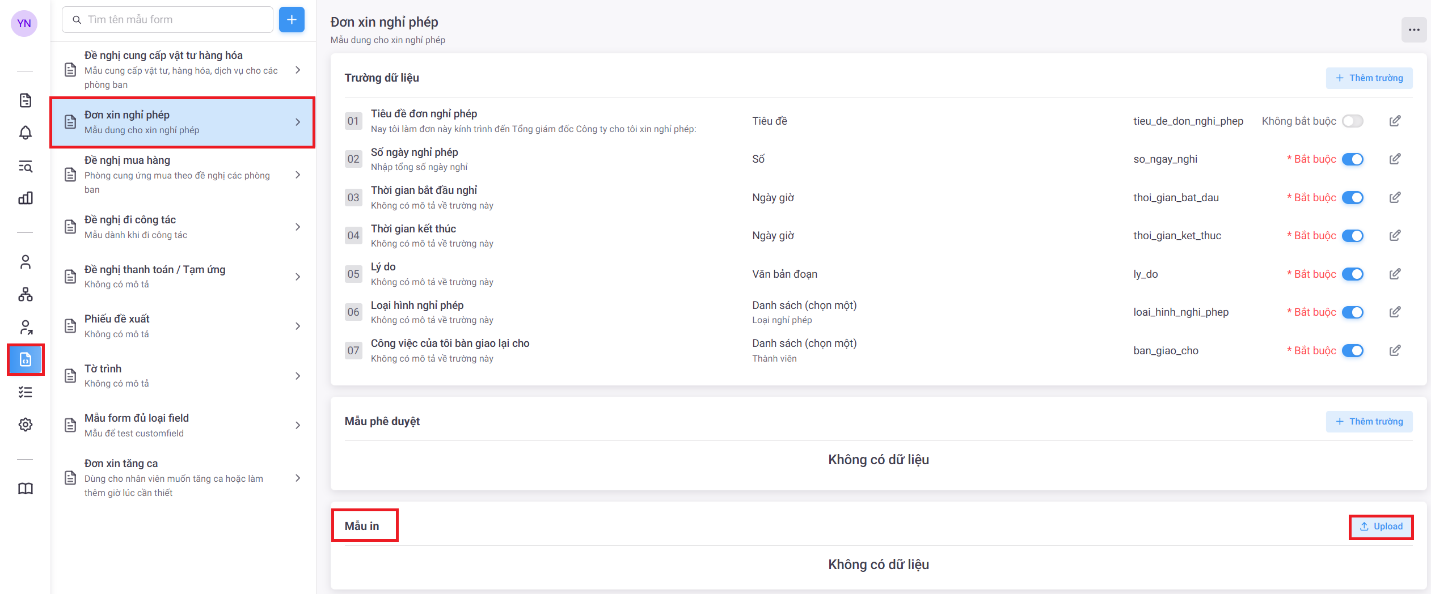Expand the 'Tờ trình' chevron arrow
This screenshot has height=594, width=1431.
pos(298,376)
